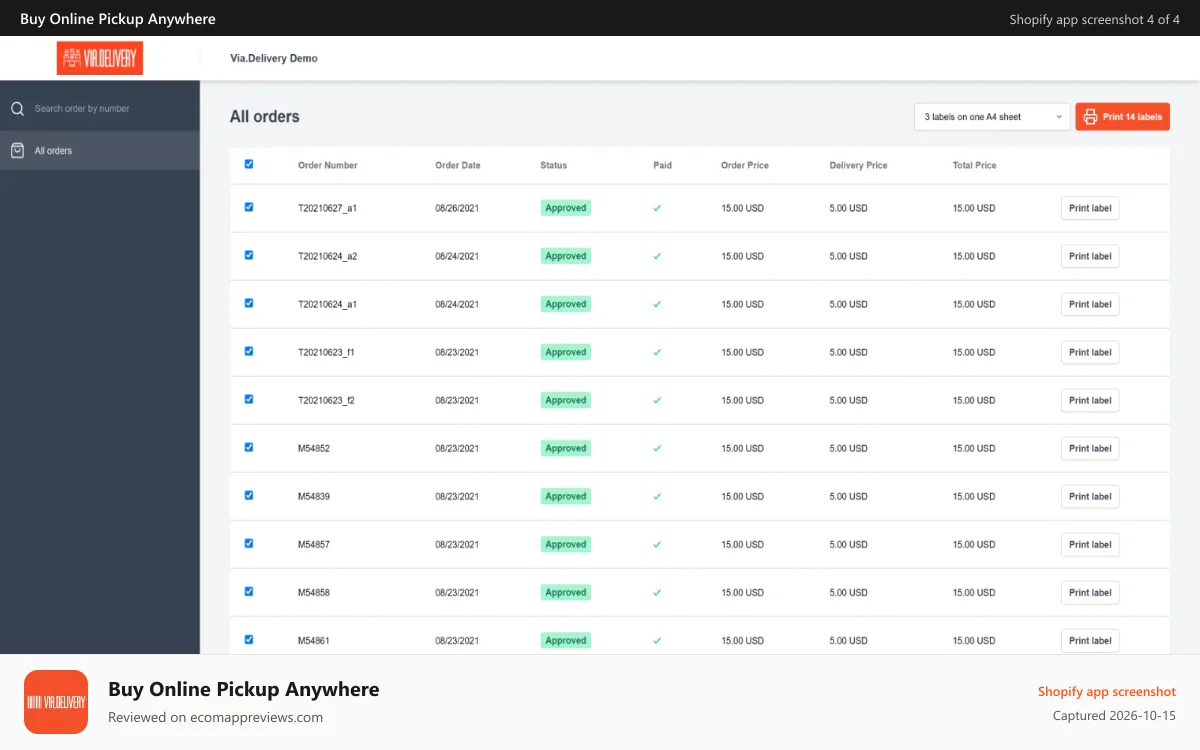Image resolution: width=1200 pixels, height=750 pixels.
Task: Uncheck order M54852 checkbox
Action: point(249,447)
